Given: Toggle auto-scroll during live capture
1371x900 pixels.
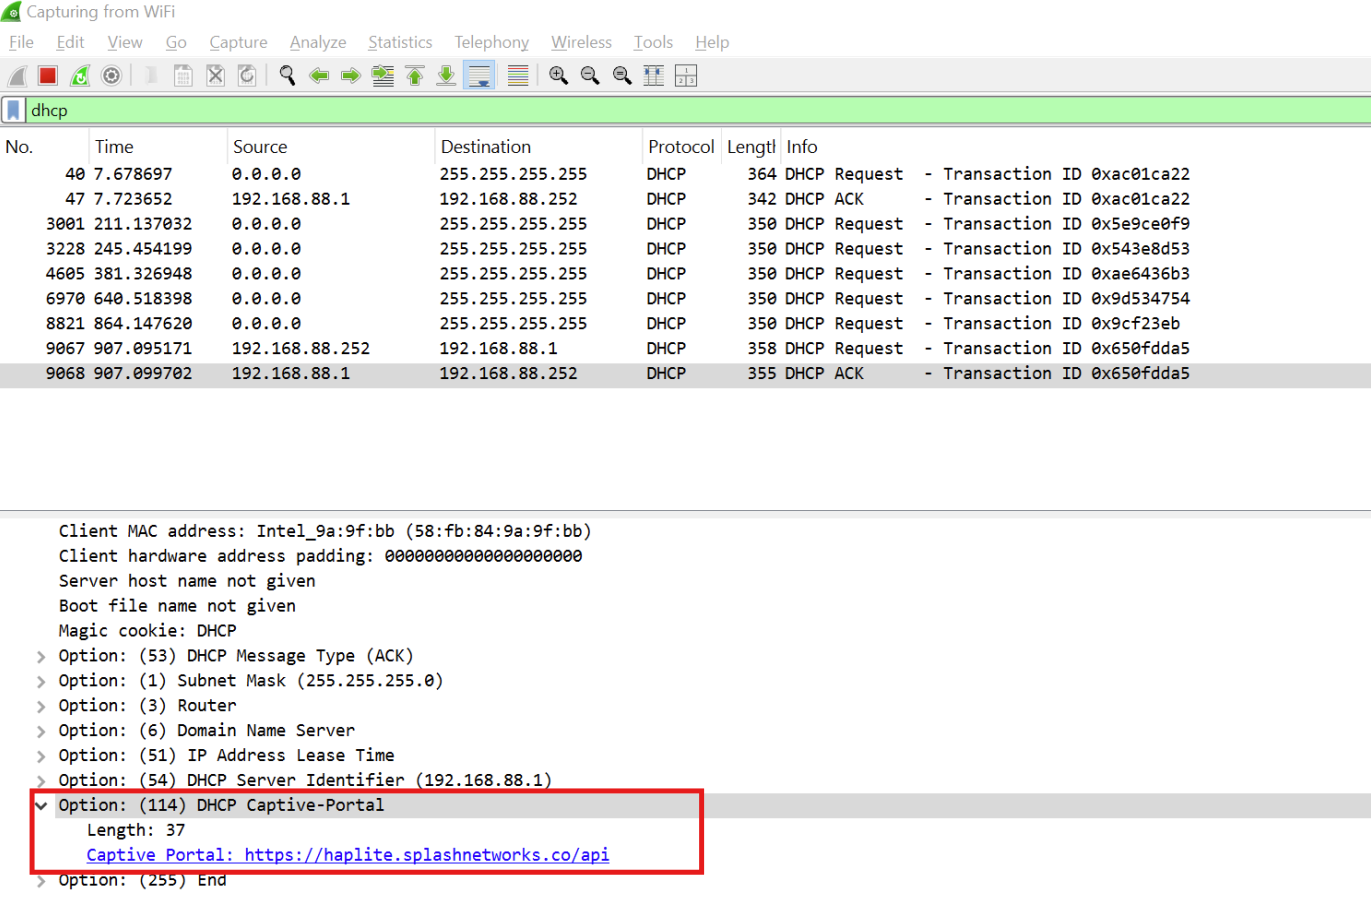Looking at the screenshot, I should click(480, 76).
